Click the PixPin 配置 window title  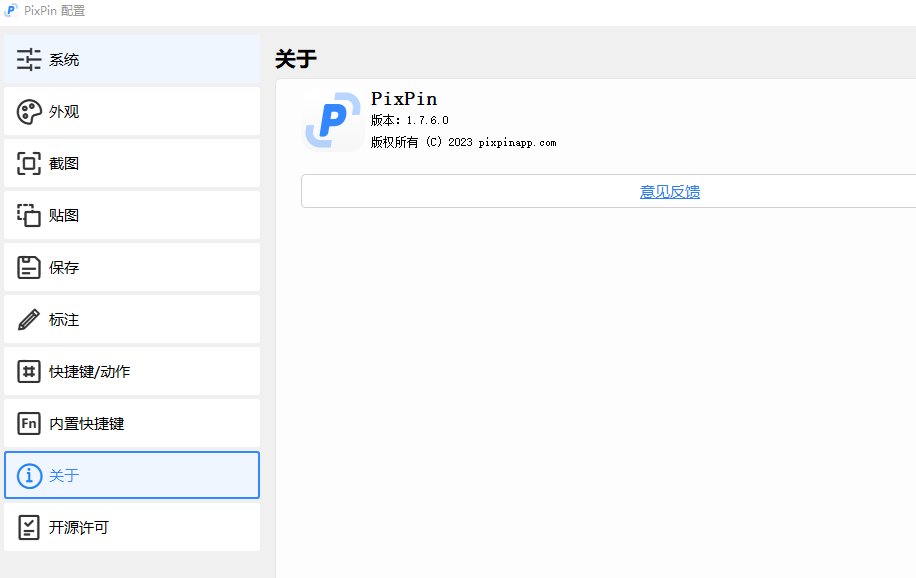pos(54,11)
